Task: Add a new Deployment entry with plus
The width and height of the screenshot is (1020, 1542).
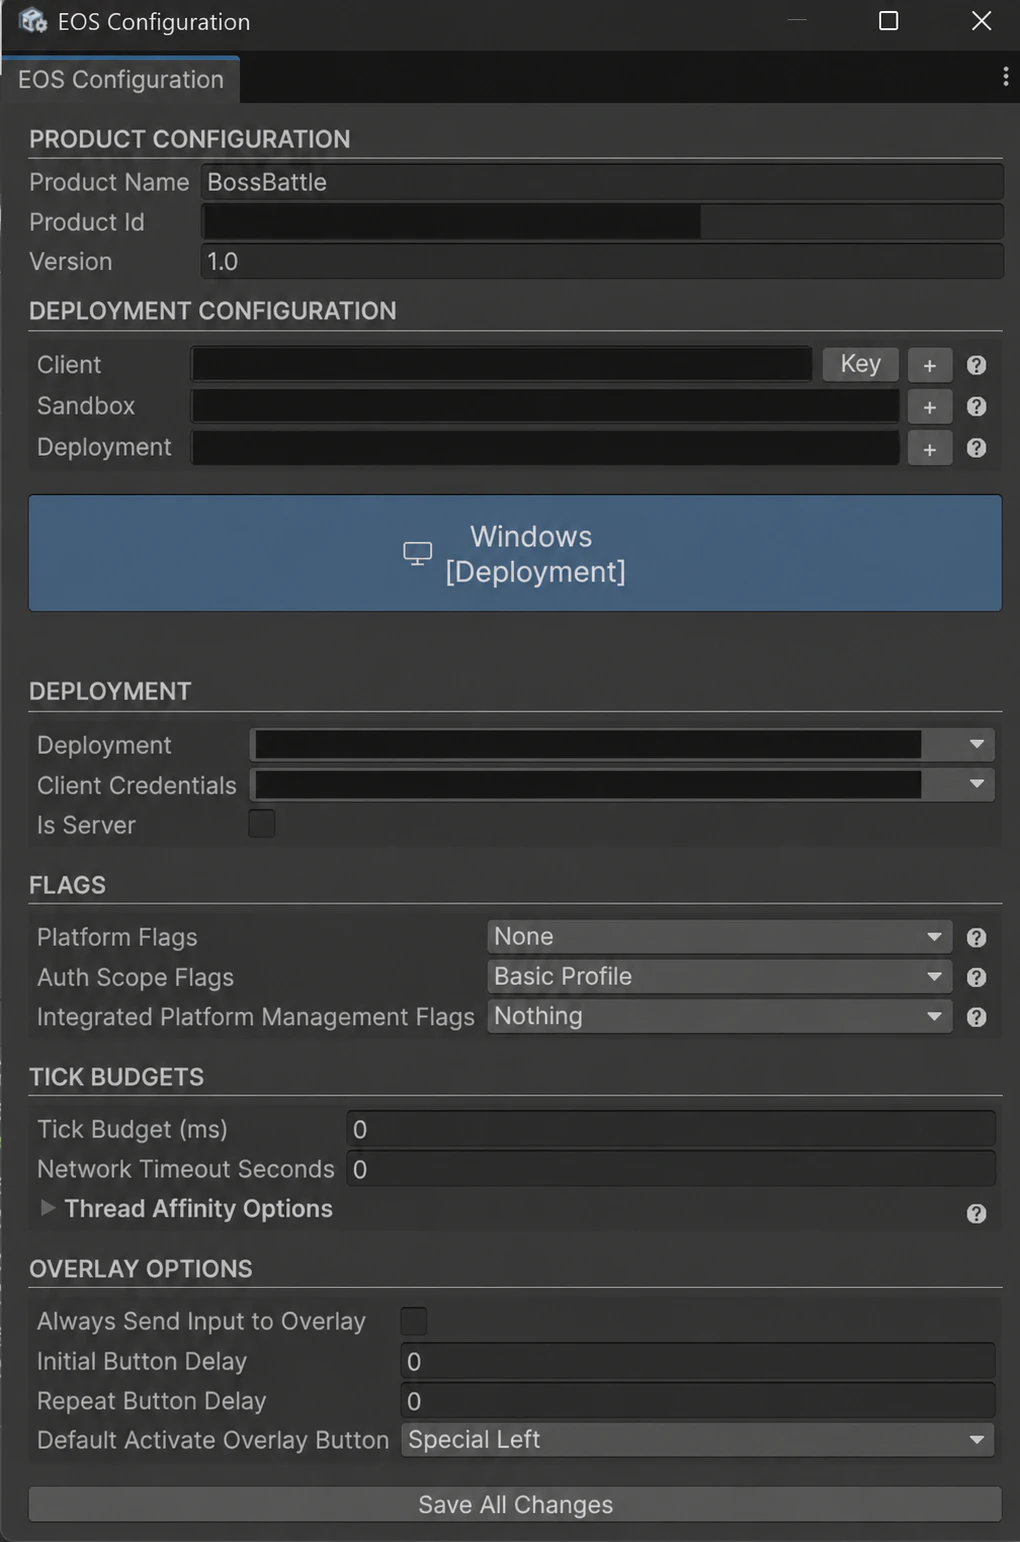Action: [929, 448]
